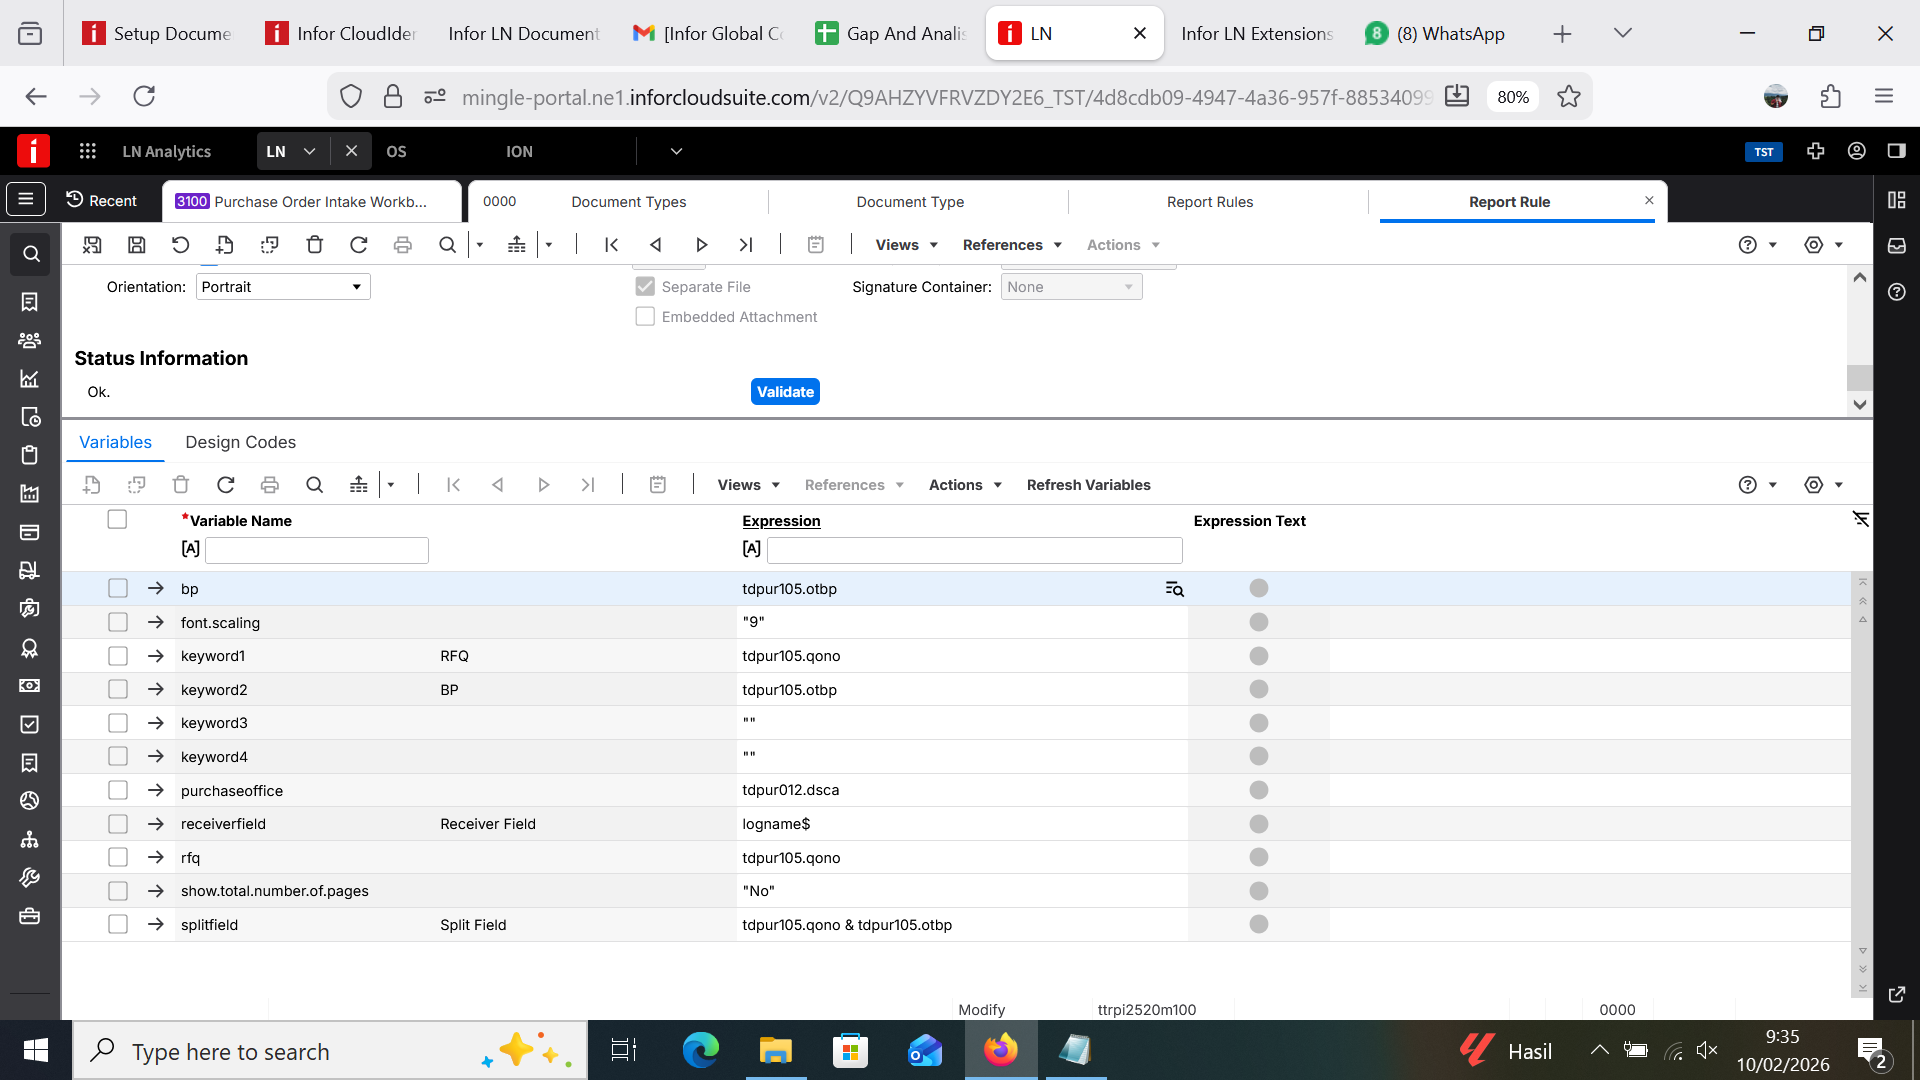The image size is (1920, 1080).
Task: Select the checkbox for the font.scaling row
Action: [118, 622]
